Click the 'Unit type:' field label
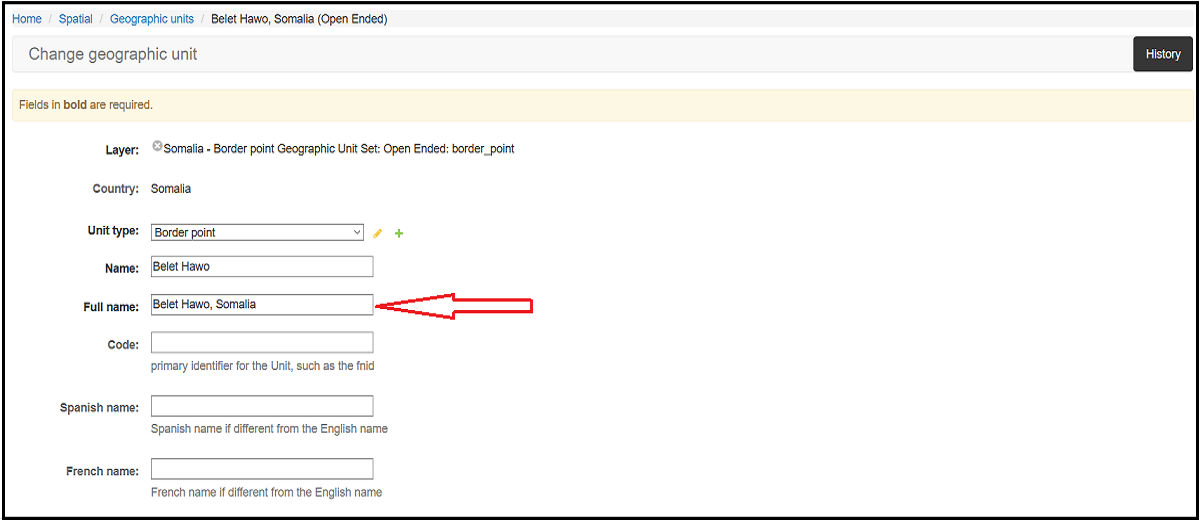The height and width of the screenshot is (520, 1200). point(113,231)
